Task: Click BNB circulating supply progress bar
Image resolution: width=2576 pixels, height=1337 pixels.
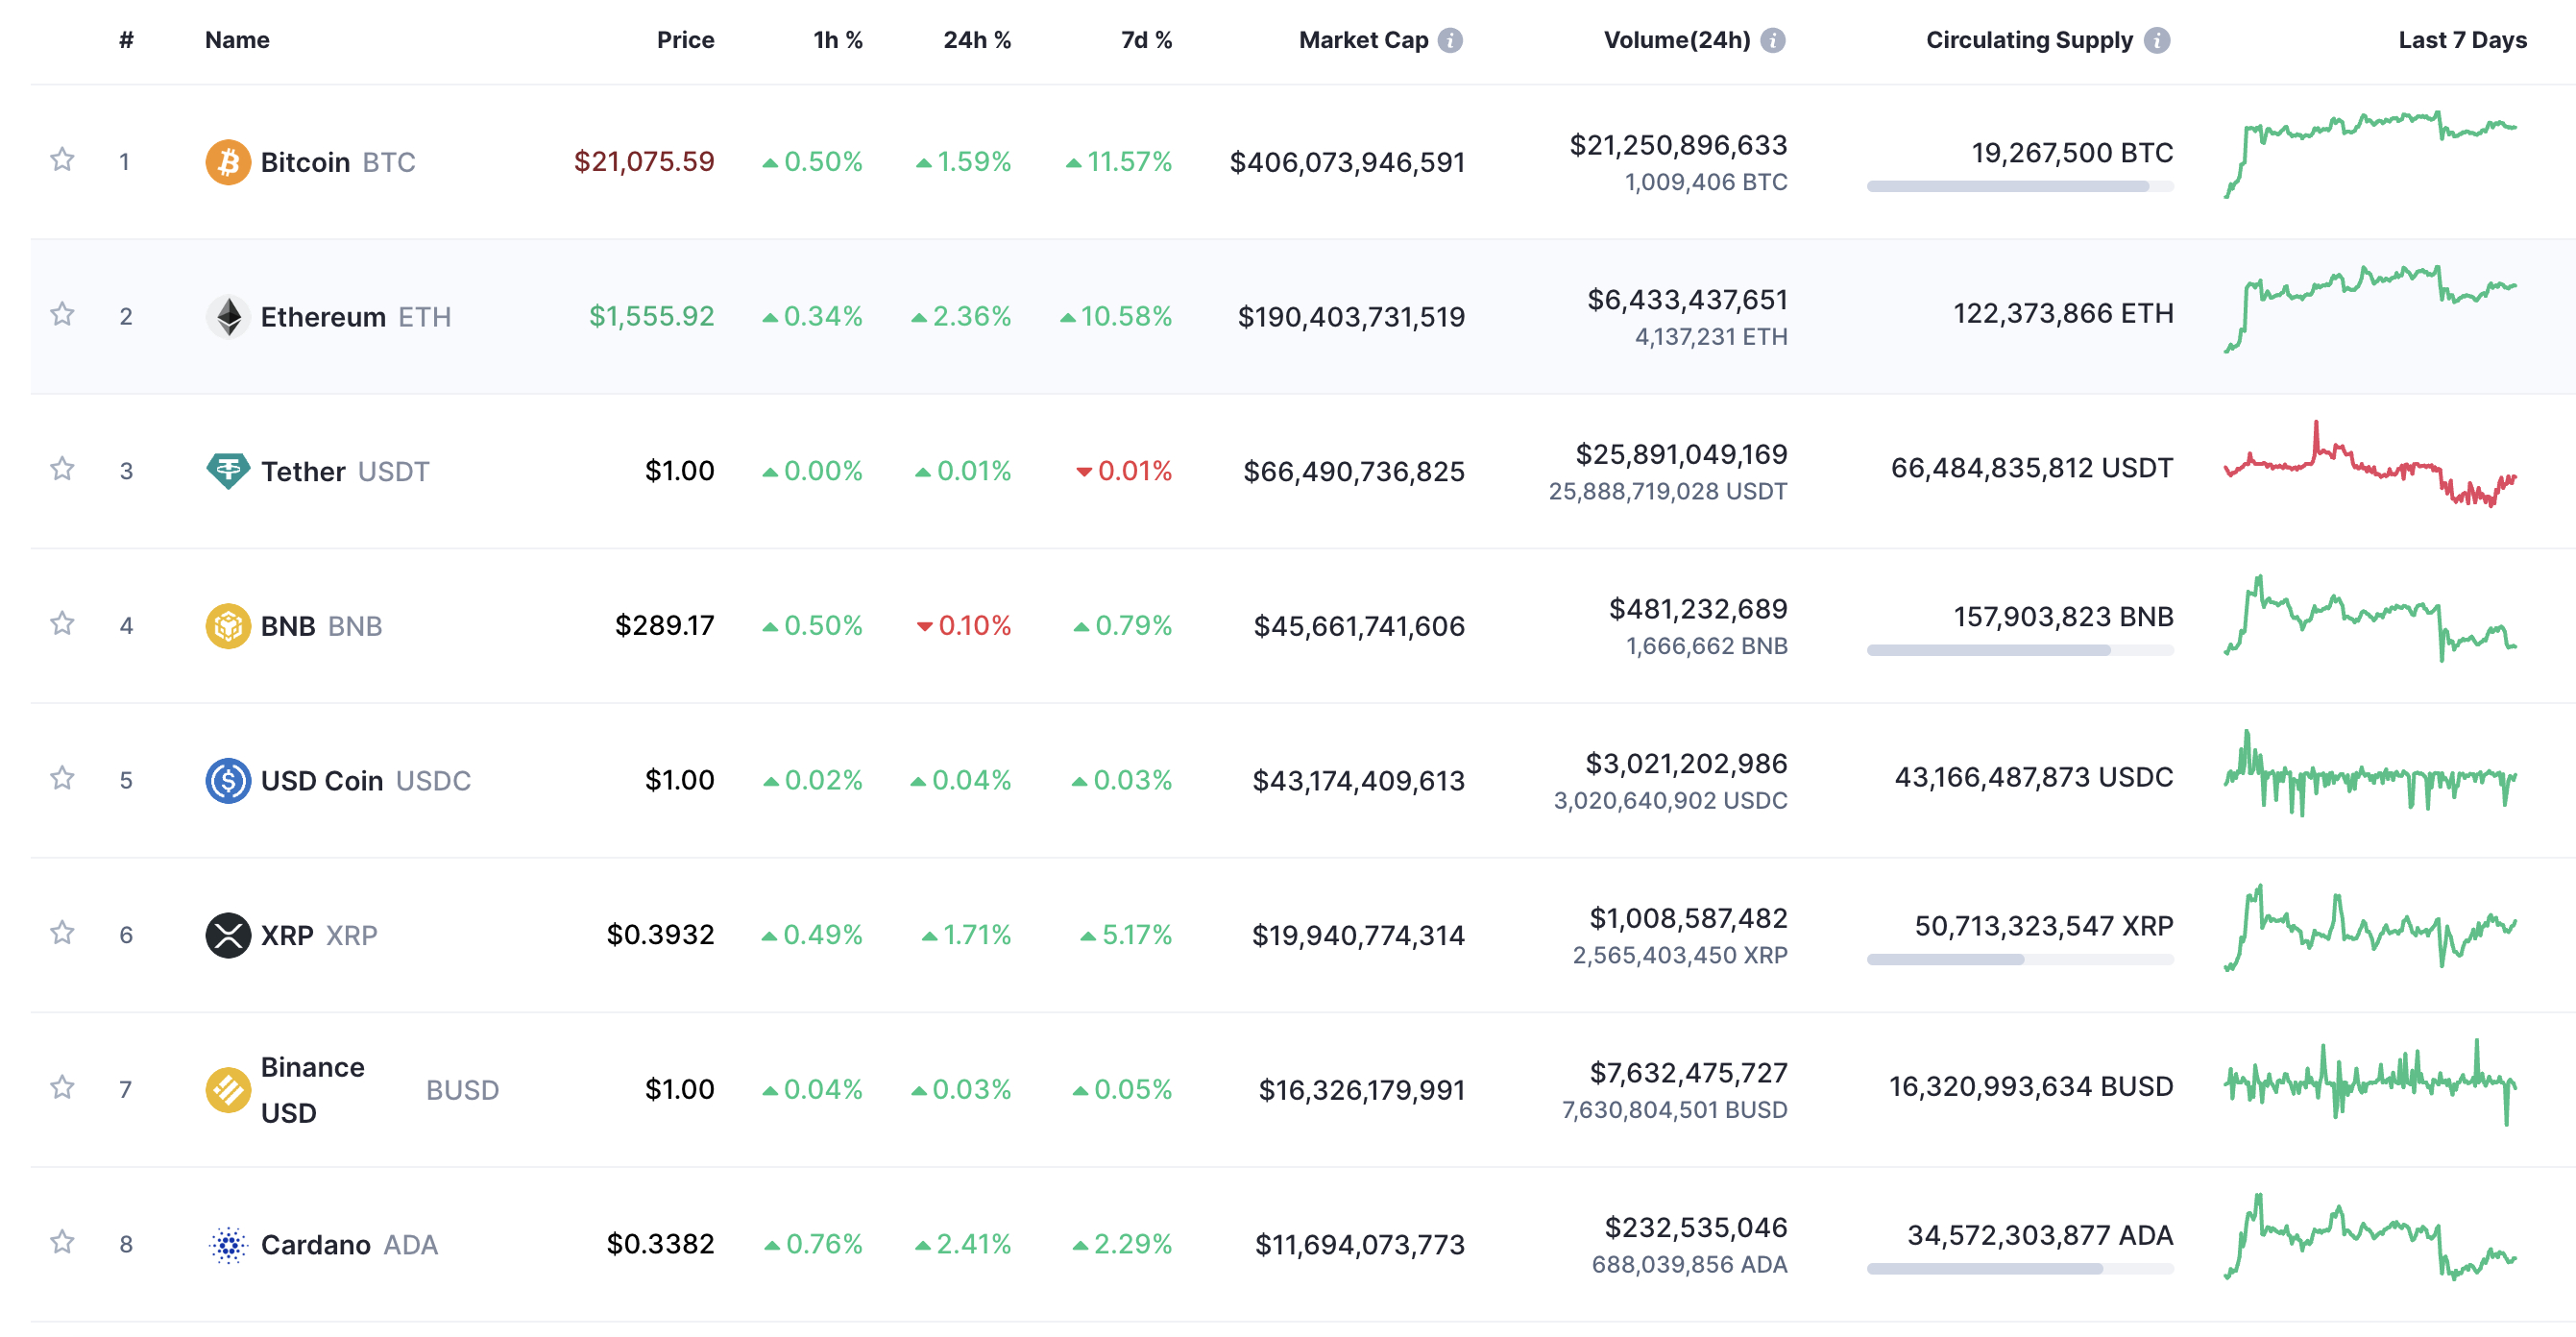Action: 2020,650
